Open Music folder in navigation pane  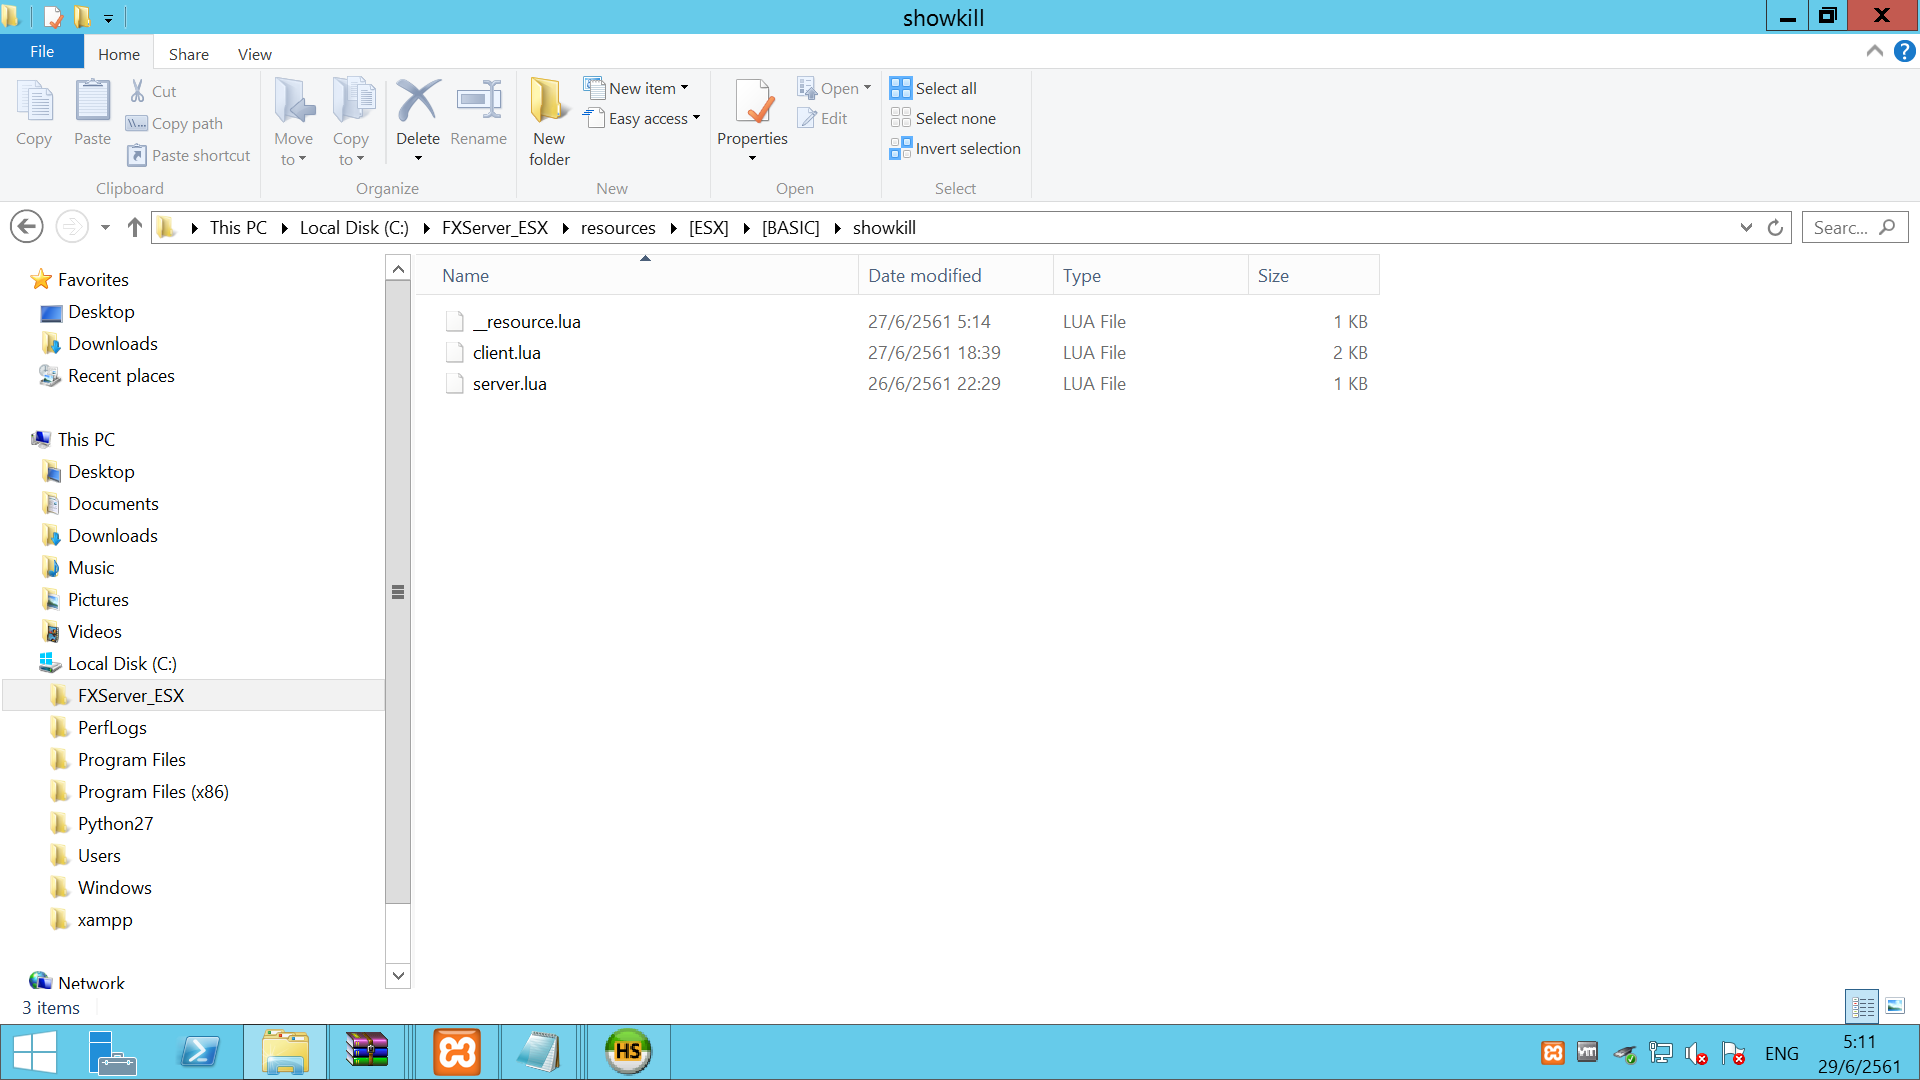pos(91,567)
